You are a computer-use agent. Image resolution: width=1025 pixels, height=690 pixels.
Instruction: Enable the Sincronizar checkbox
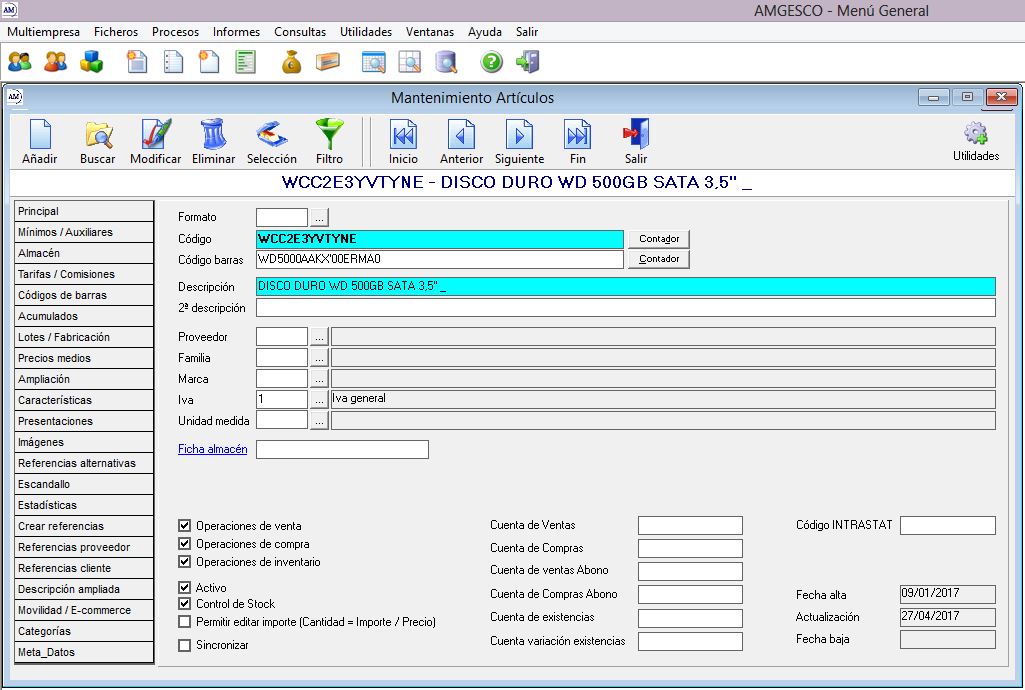[x=184, y=645]
